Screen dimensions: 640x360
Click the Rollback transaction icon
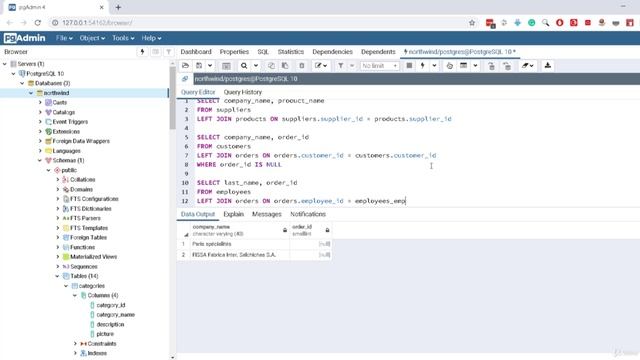tap(507, 66)
